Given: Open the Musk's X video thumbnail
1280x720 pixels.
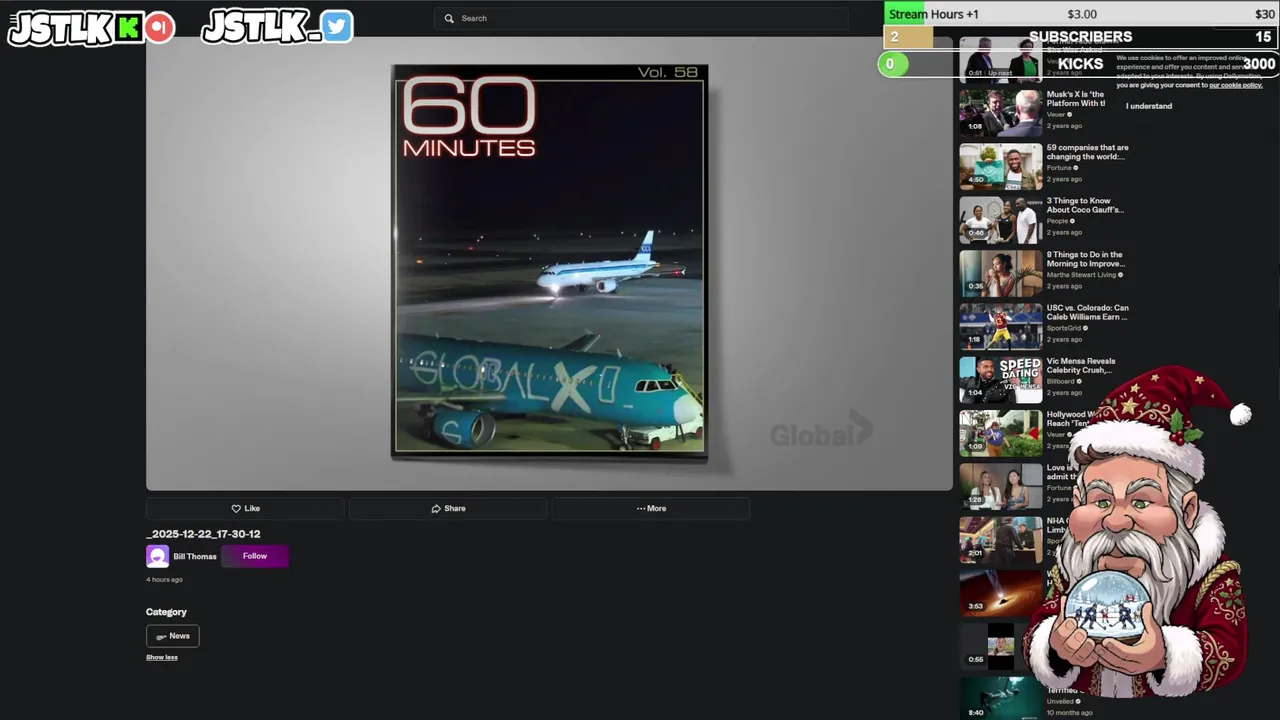Looking at the screenshot, I should tap(1001, 113).
